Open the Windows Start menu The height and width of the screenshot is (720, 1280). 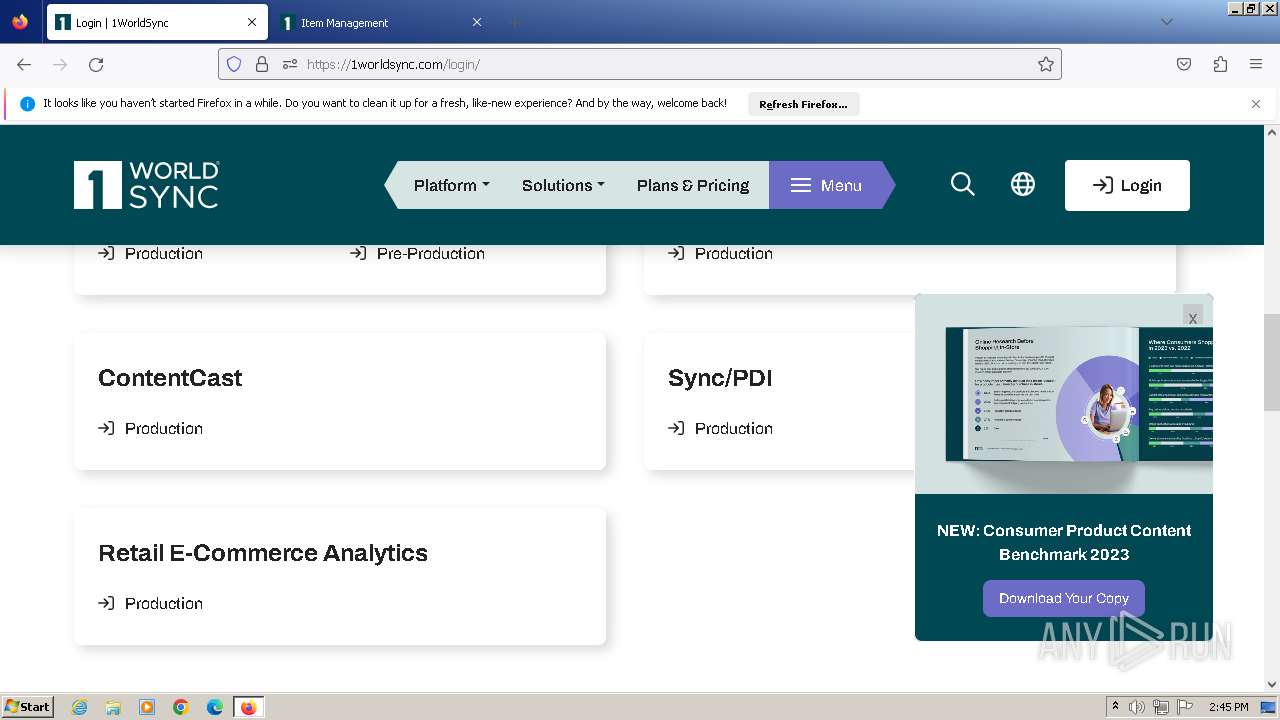[28, 706]
